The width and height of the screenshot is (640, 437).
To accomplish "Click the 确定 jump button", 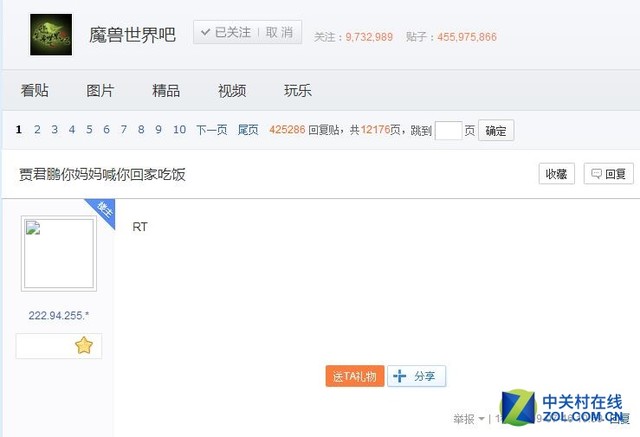I will (496, 131).
